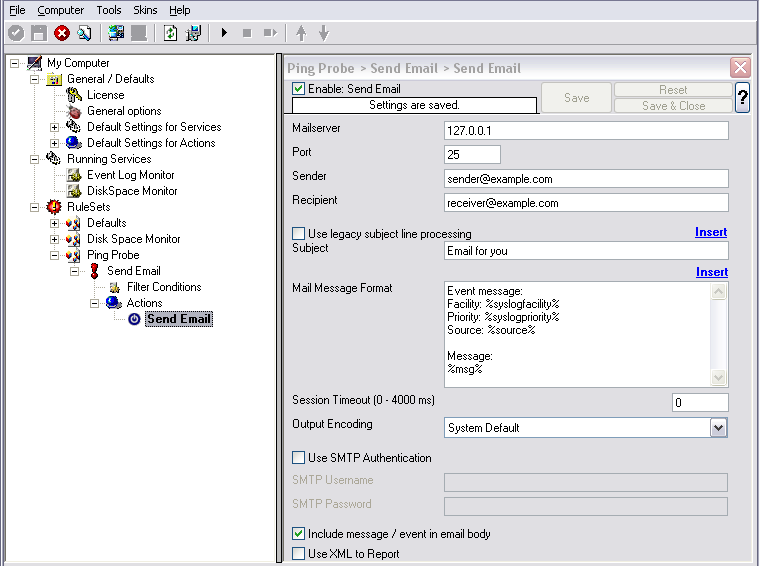Screen dimensions: 760x566
Task: Click into the Mailserver input field
Action: 586,131
